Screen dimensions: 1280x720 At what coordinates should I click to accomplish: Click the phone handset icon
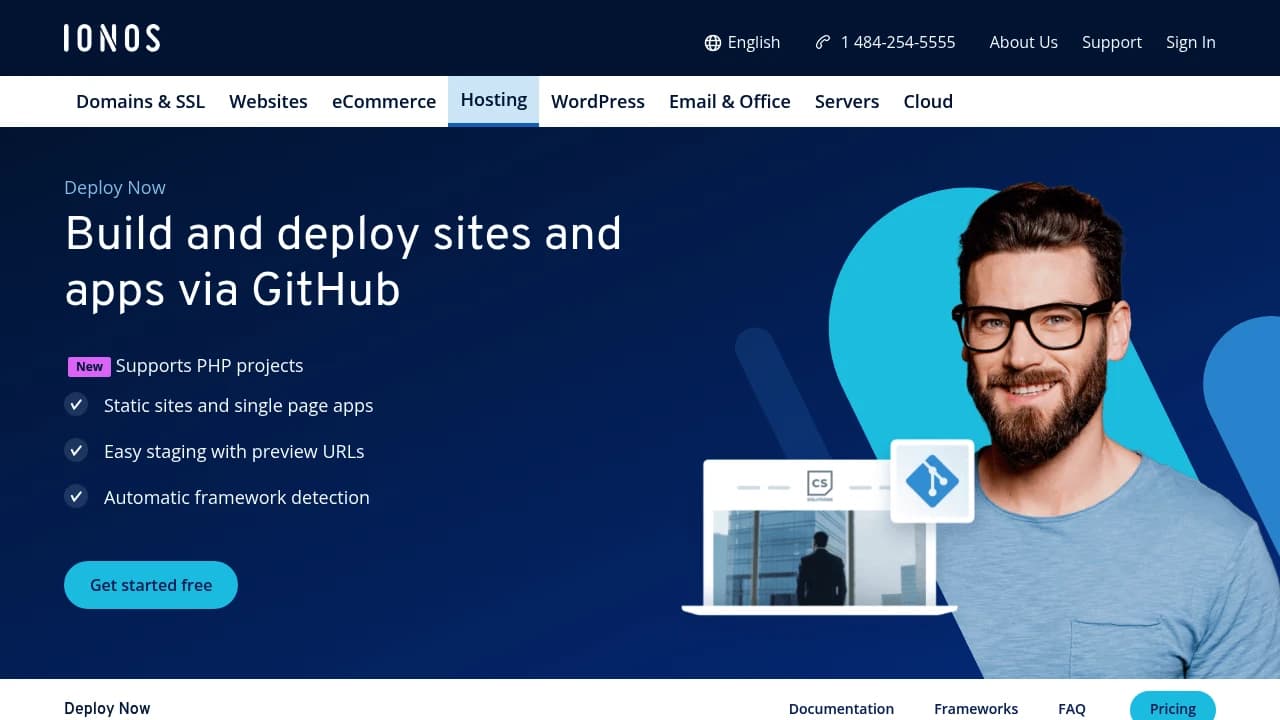tap(823, 42)
